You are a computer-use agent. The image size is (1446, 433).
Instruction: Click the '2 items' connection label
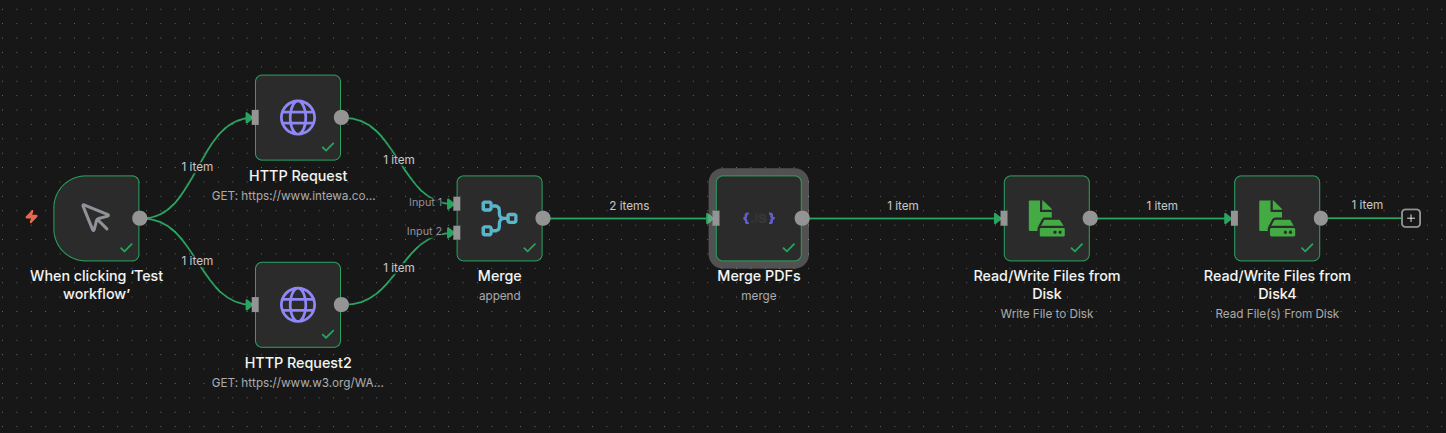(x=629, y=206)
